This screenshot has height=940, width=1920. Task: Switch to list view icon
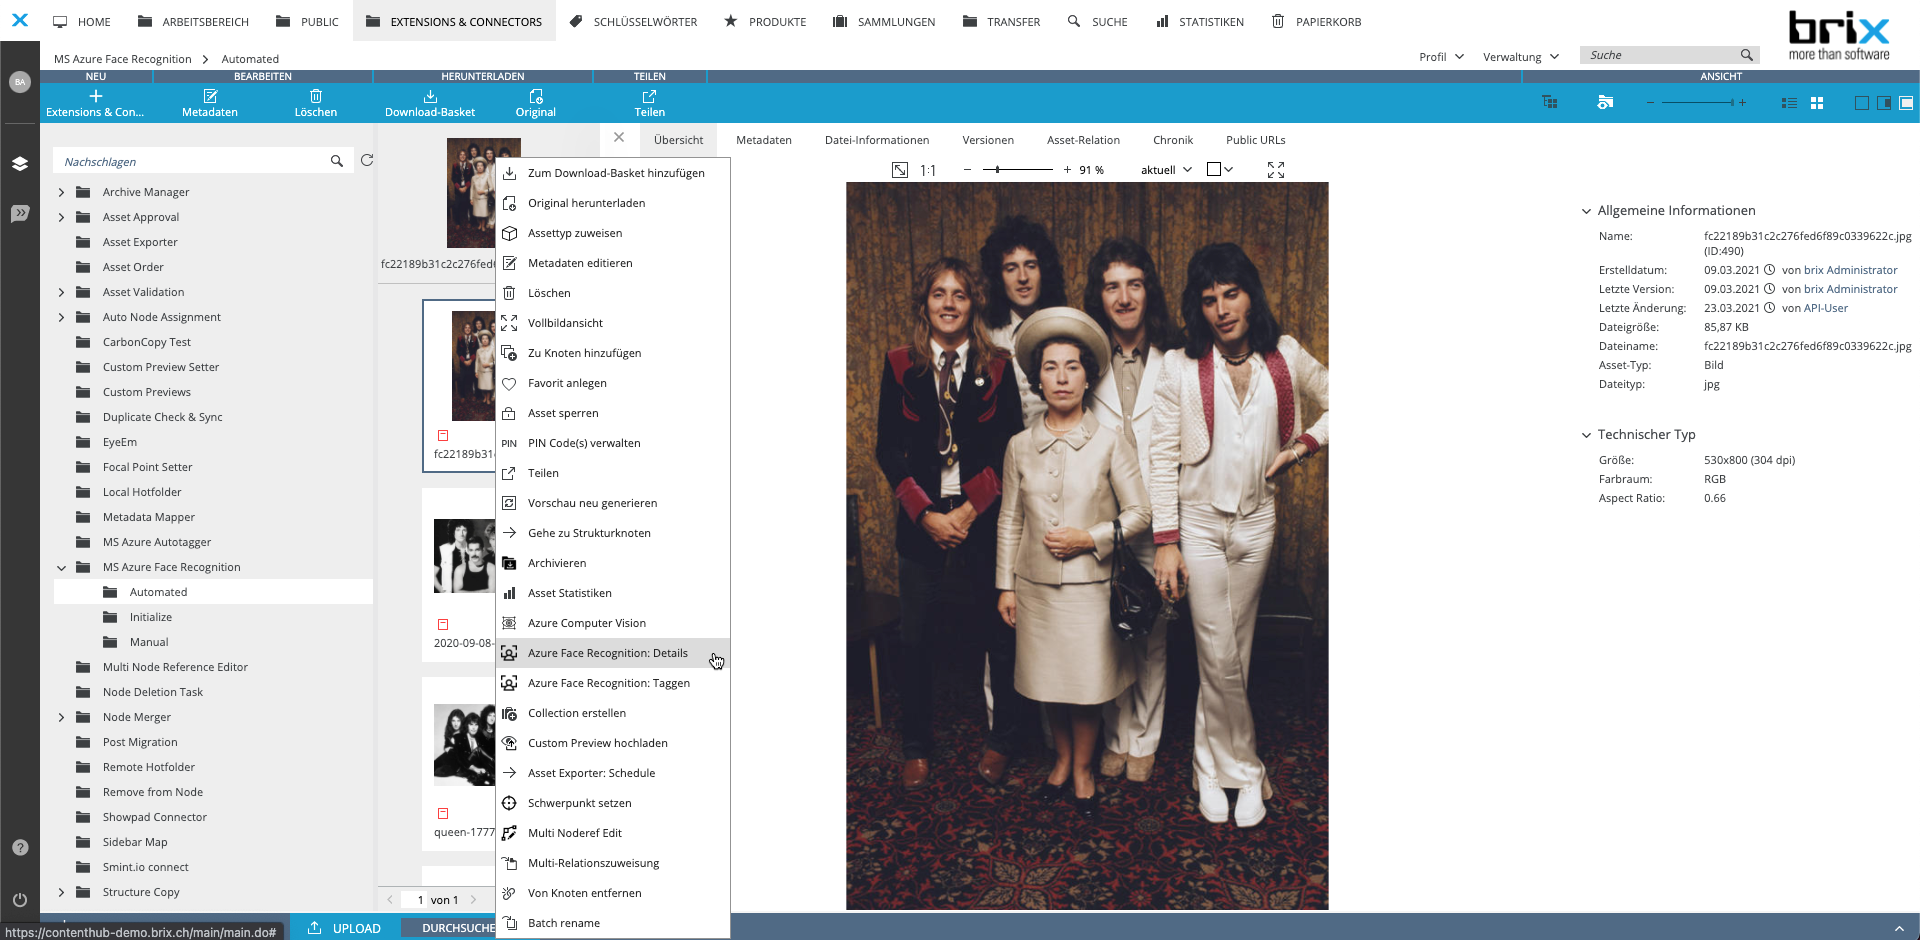tap(1789, 103)
